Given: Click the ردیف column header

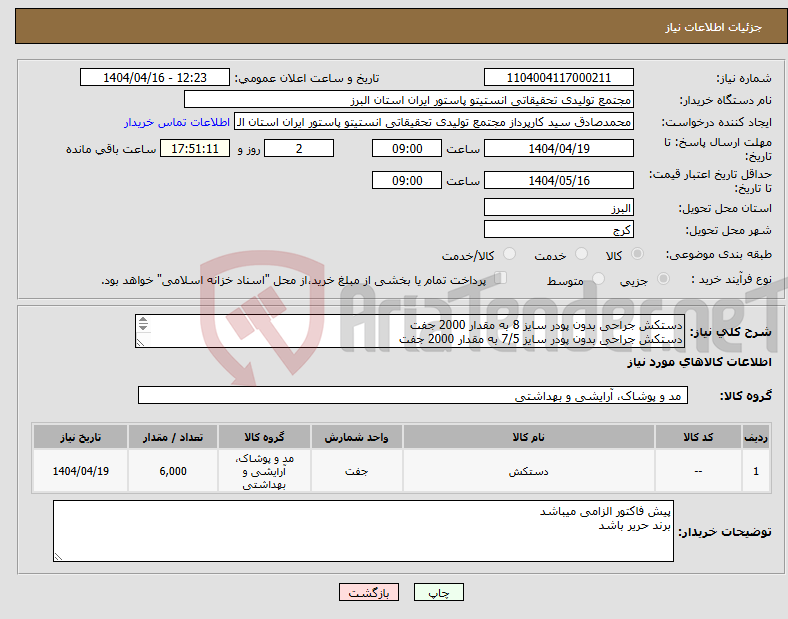Looking at the screenshot, I should pos(755,437).
